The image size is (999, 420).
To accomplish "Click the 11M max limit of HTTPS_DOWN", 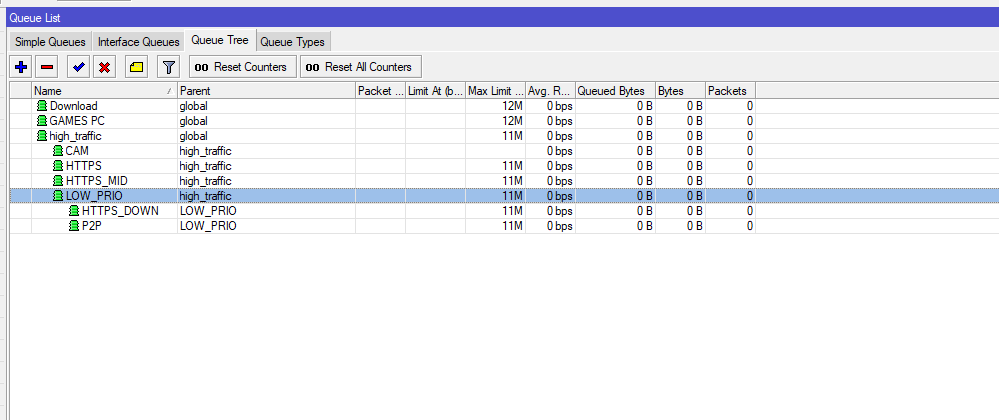I will pyautogui.click(x=512, y=211).
